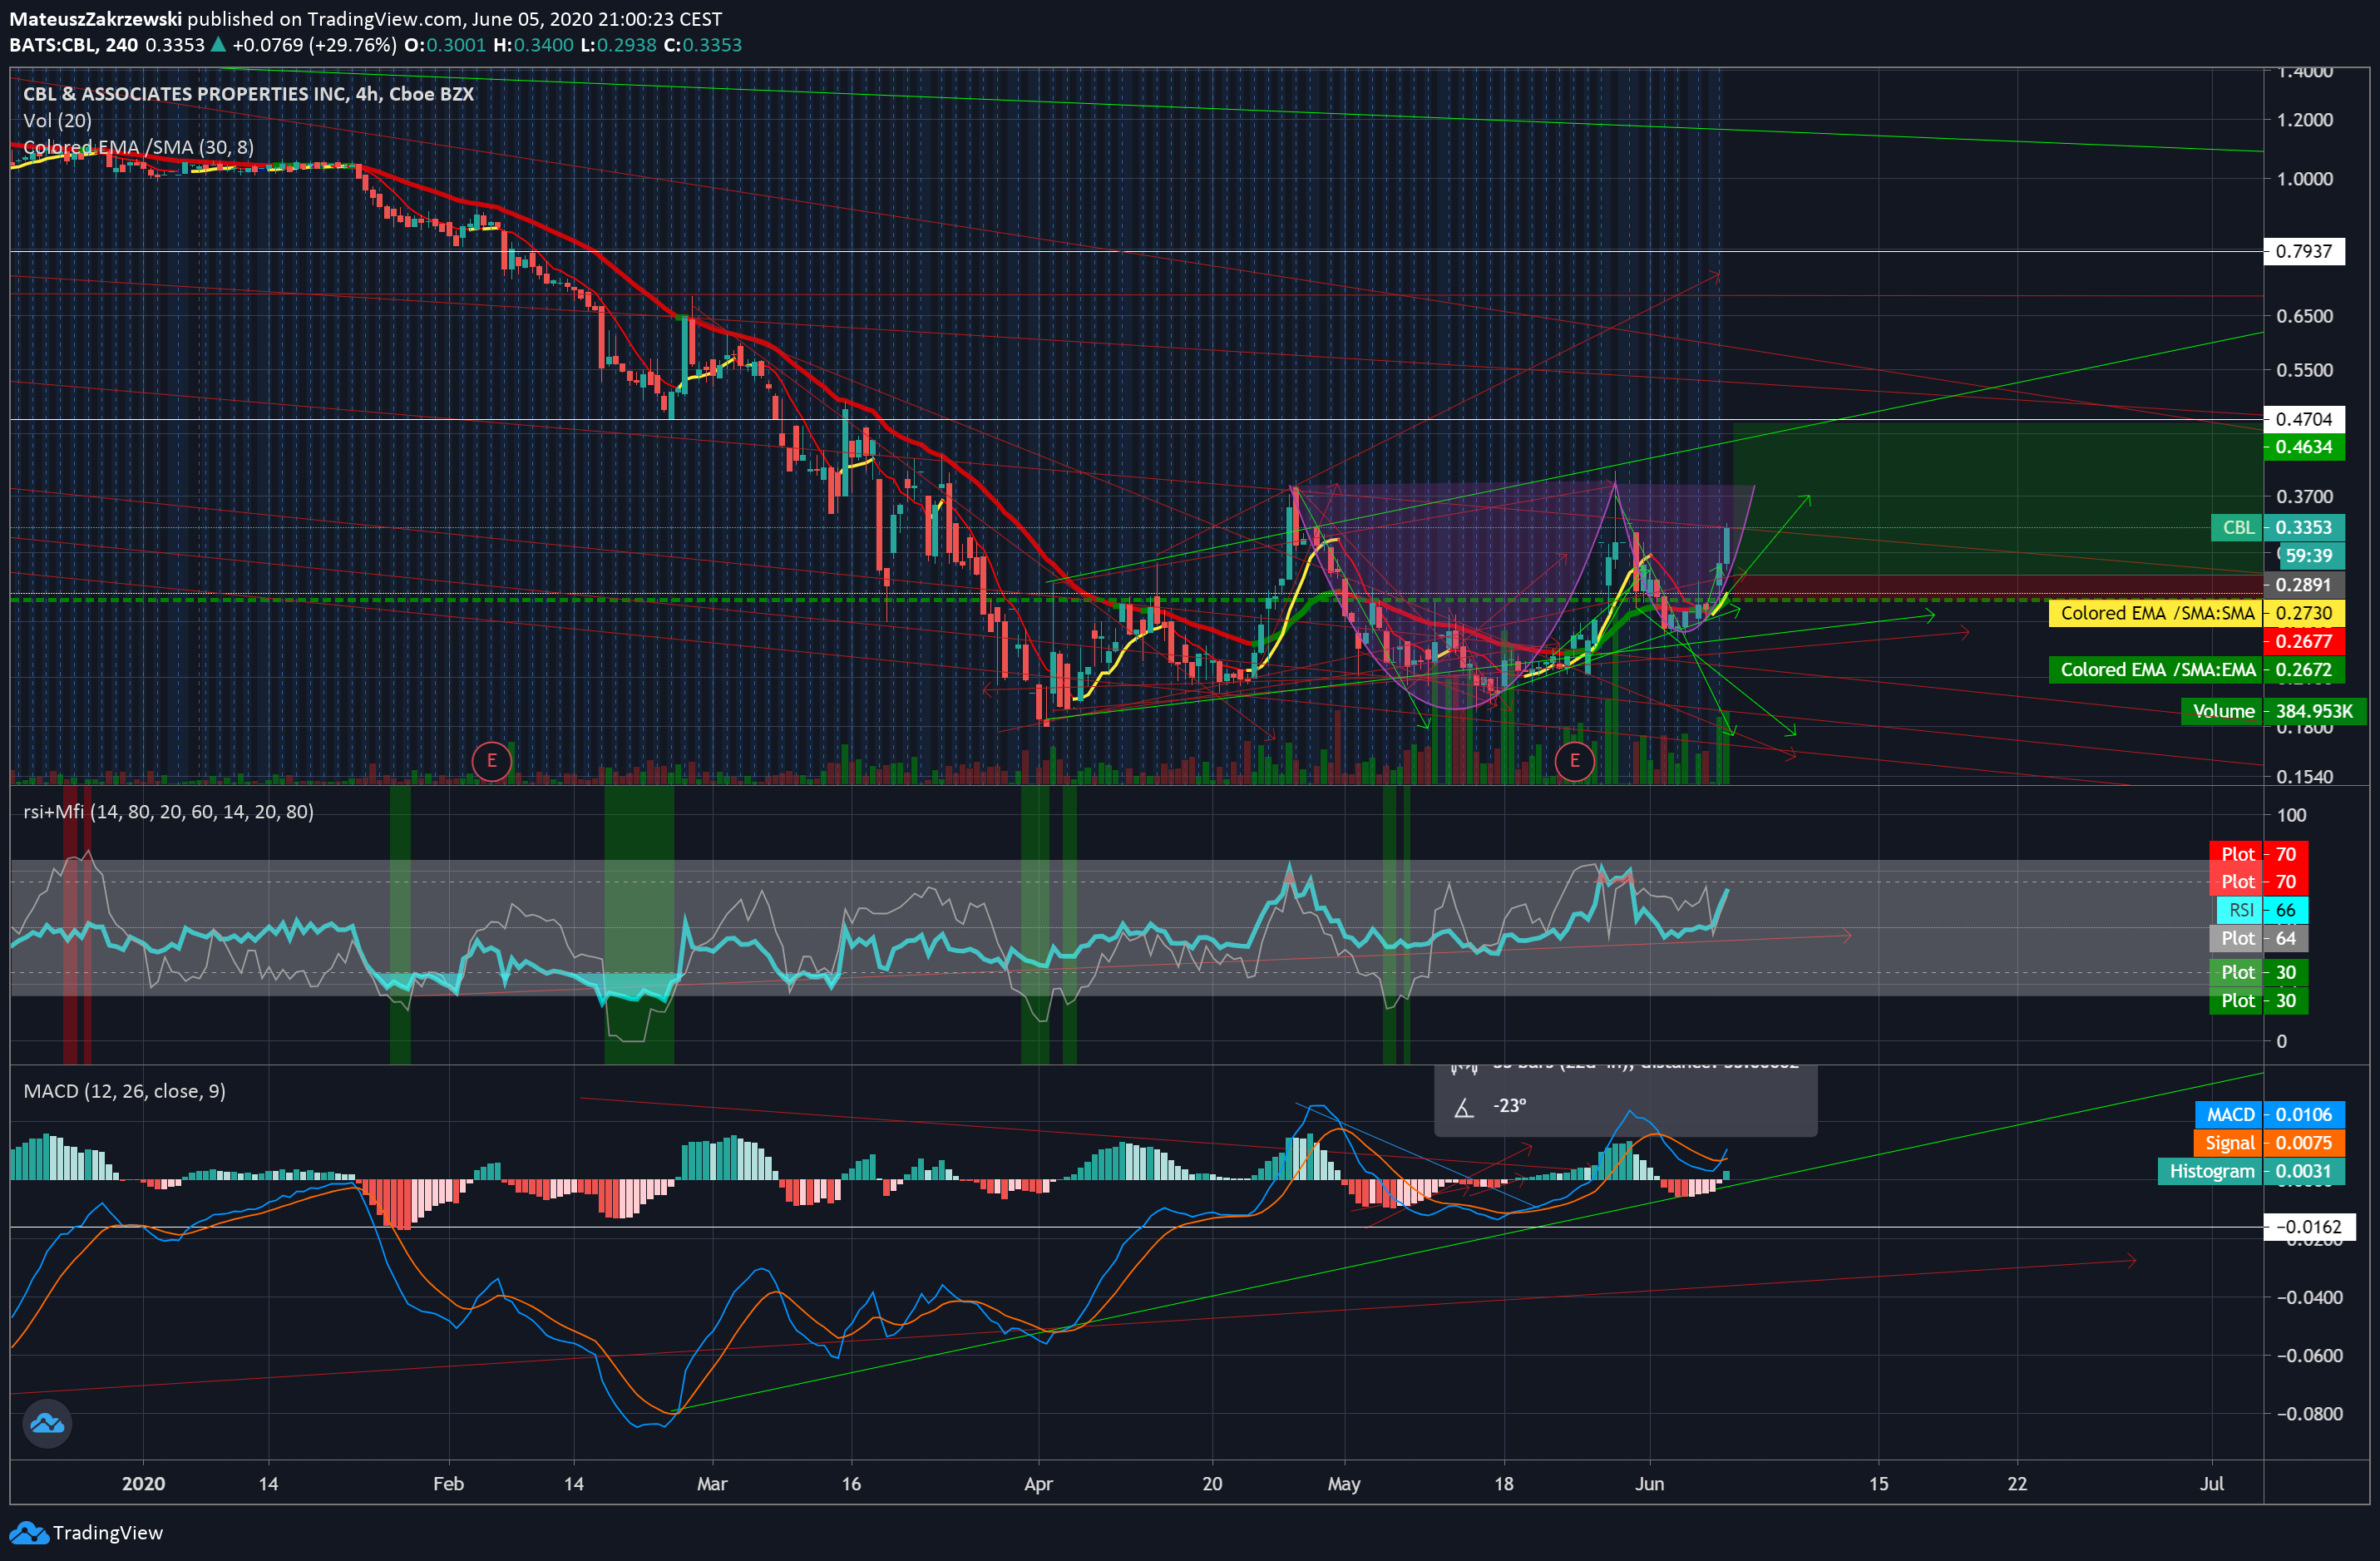Screen dimensions: 2380x1561
Task: Click the Apr label on time axis
Action: pos(1038,1484)
